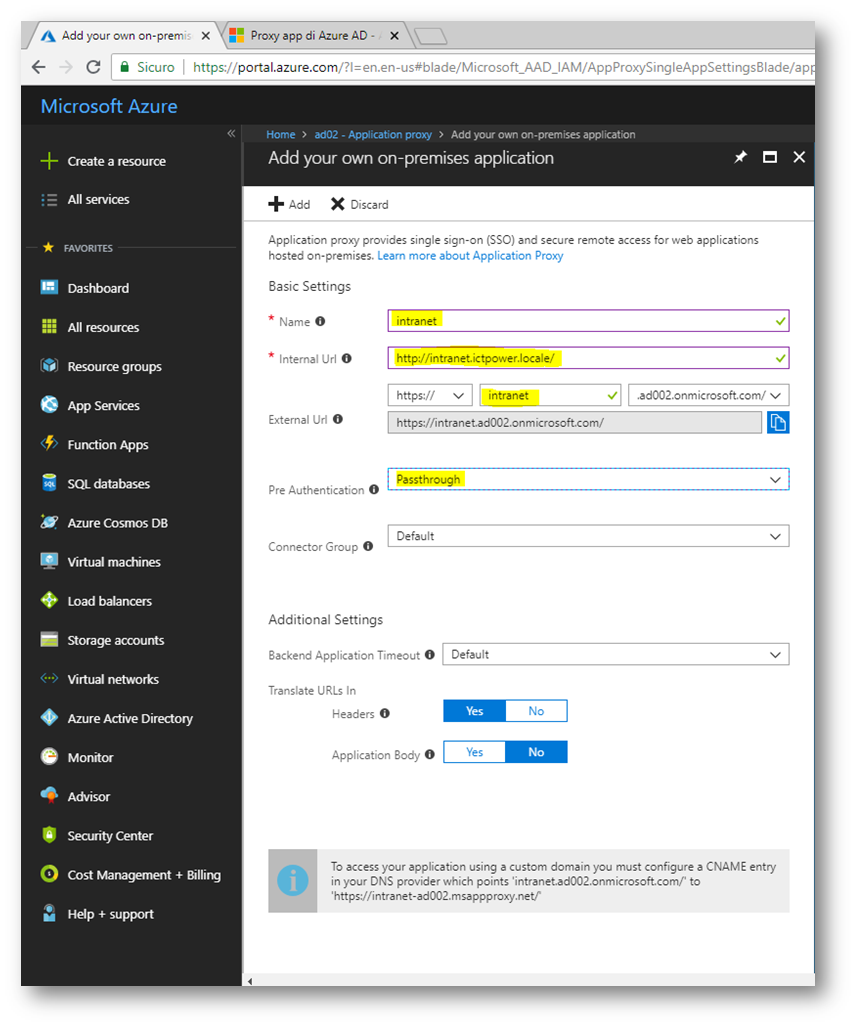Click the Add button in toolbar
The image size is (857, 1028).
point(289,205)
